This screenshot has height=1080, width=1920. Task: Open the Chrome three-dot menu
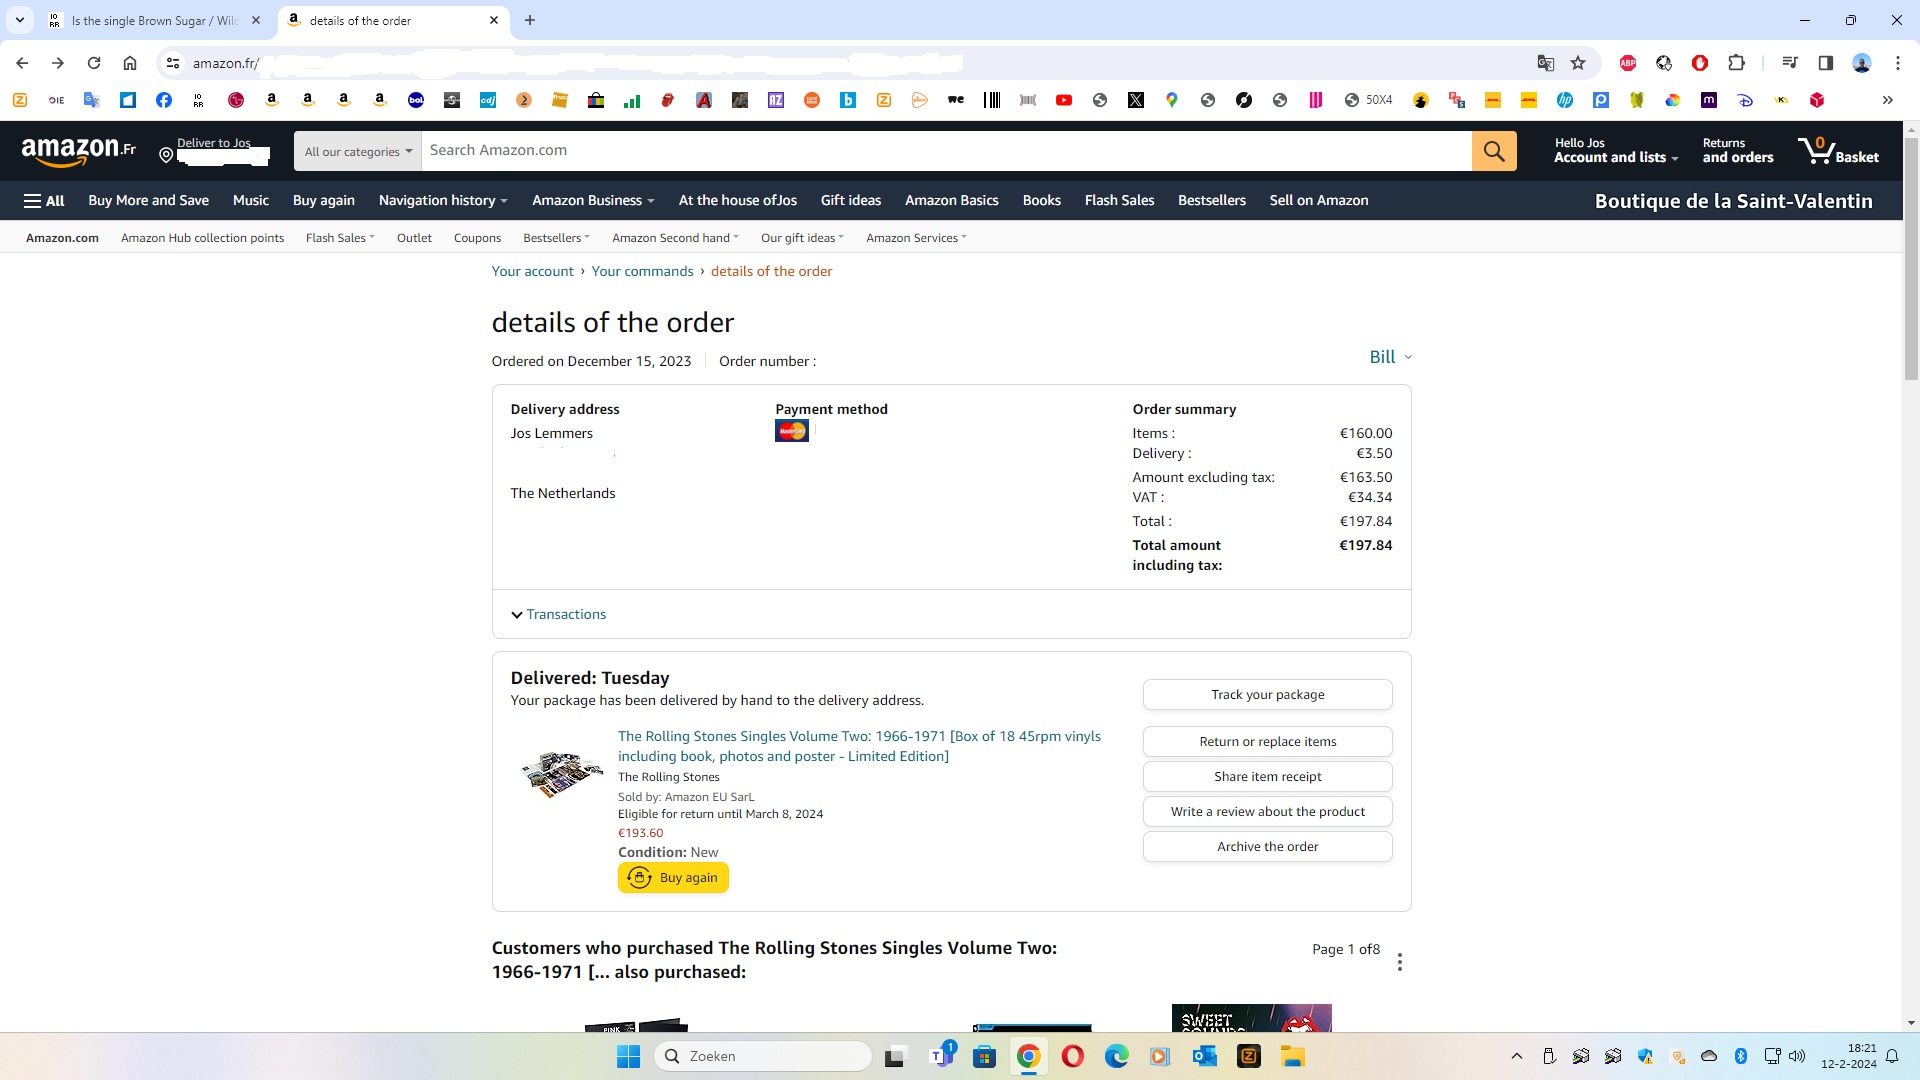tap(1898, 63)
